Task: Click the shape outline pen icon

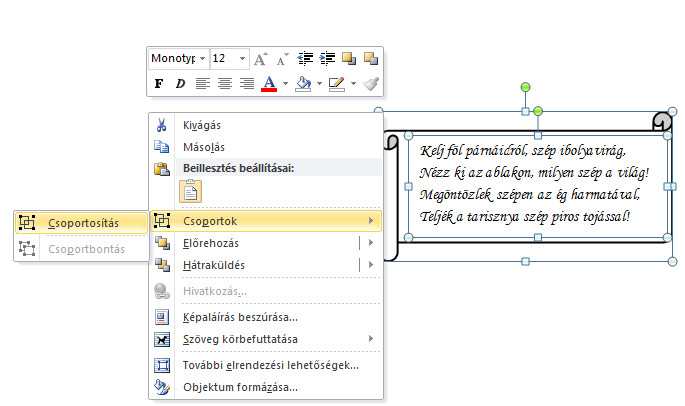Action: [337, 83]
